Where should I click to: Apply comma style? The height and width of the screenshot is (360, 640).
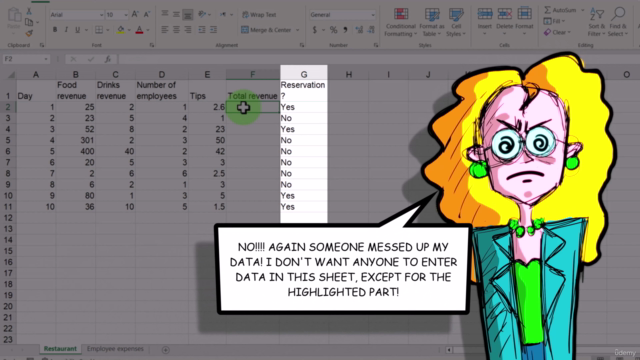click(x=345, y=30)
